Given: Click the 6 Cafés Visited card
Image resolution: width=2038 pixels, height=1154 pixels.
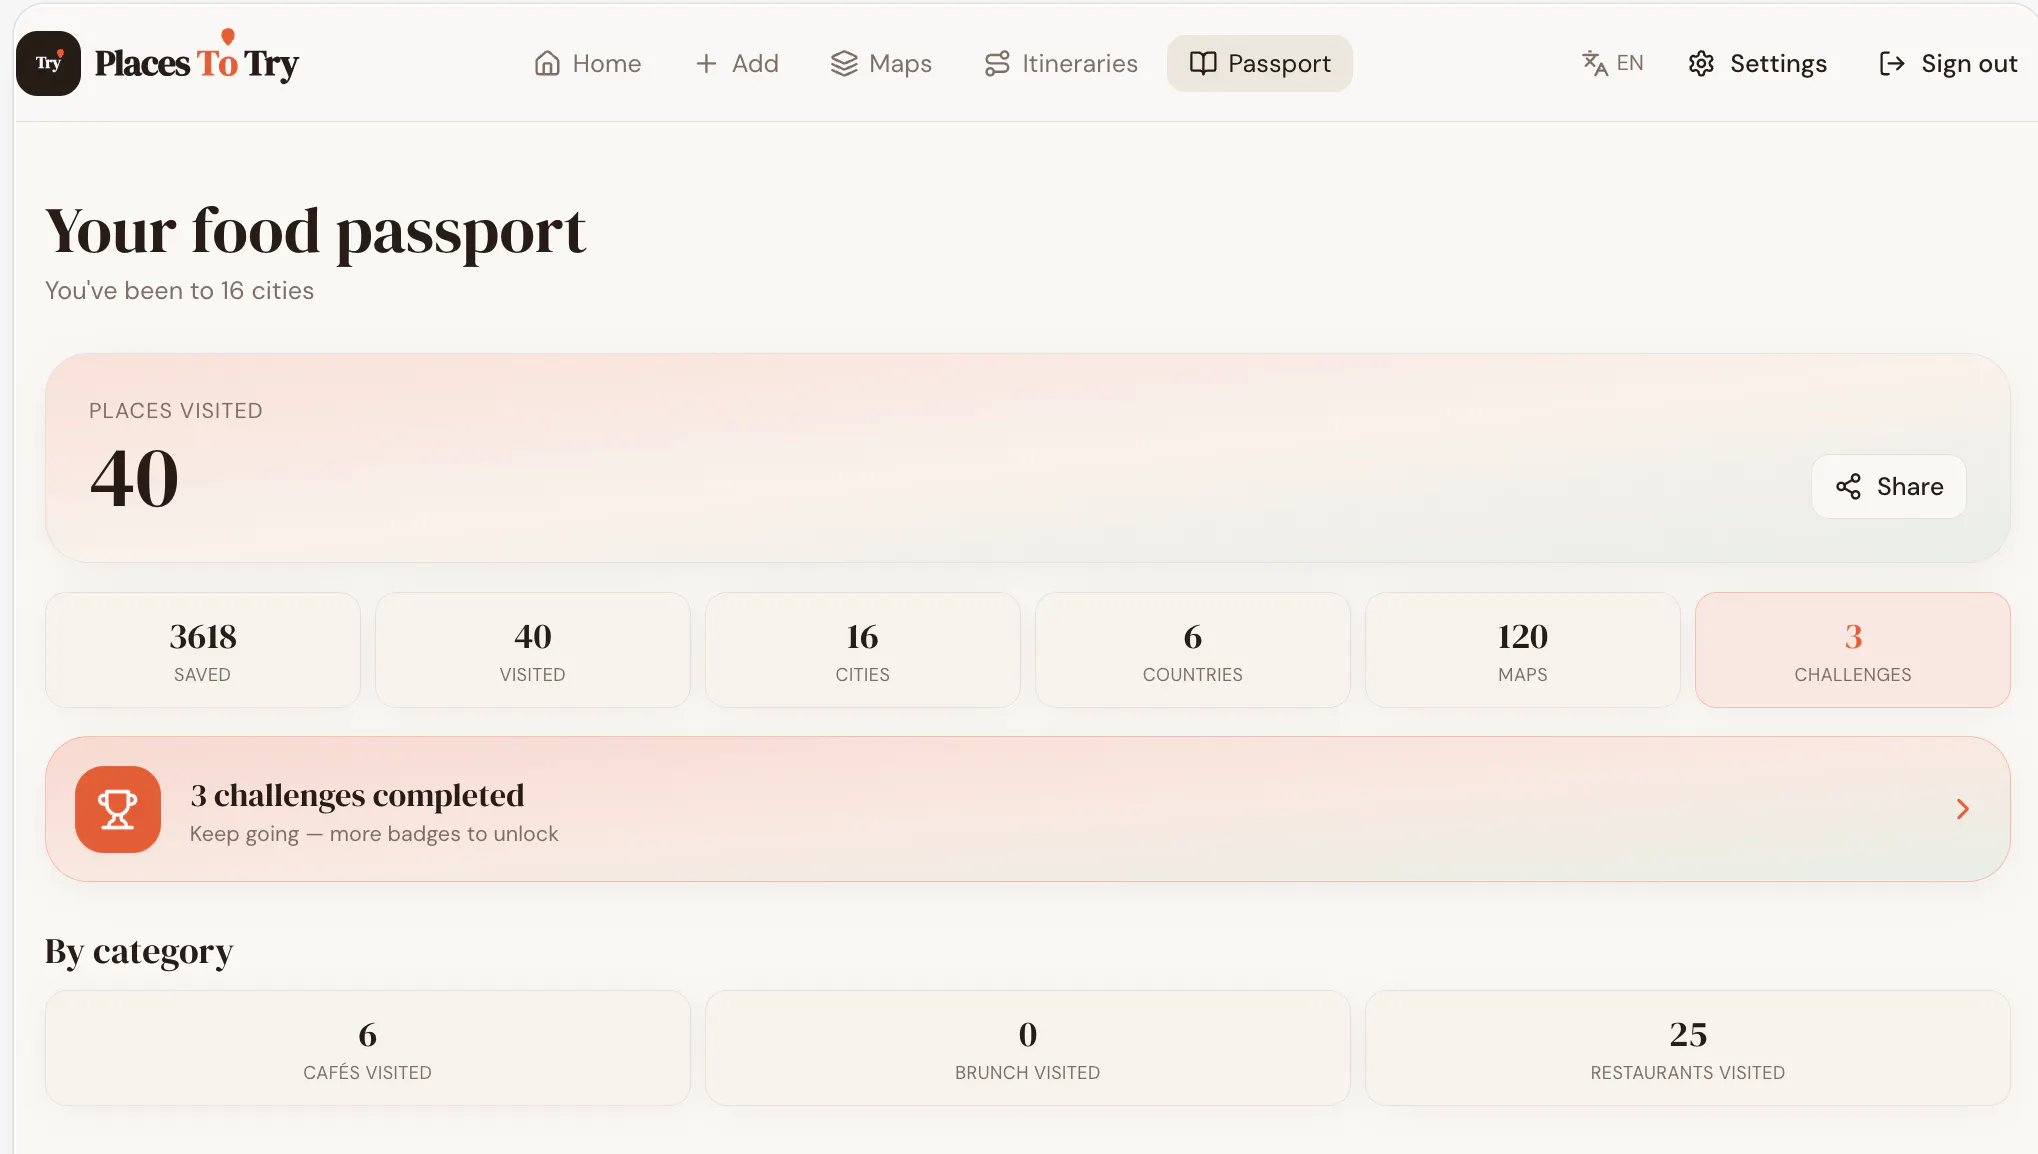Looking at the screenshot, I should click(368, 1048).
